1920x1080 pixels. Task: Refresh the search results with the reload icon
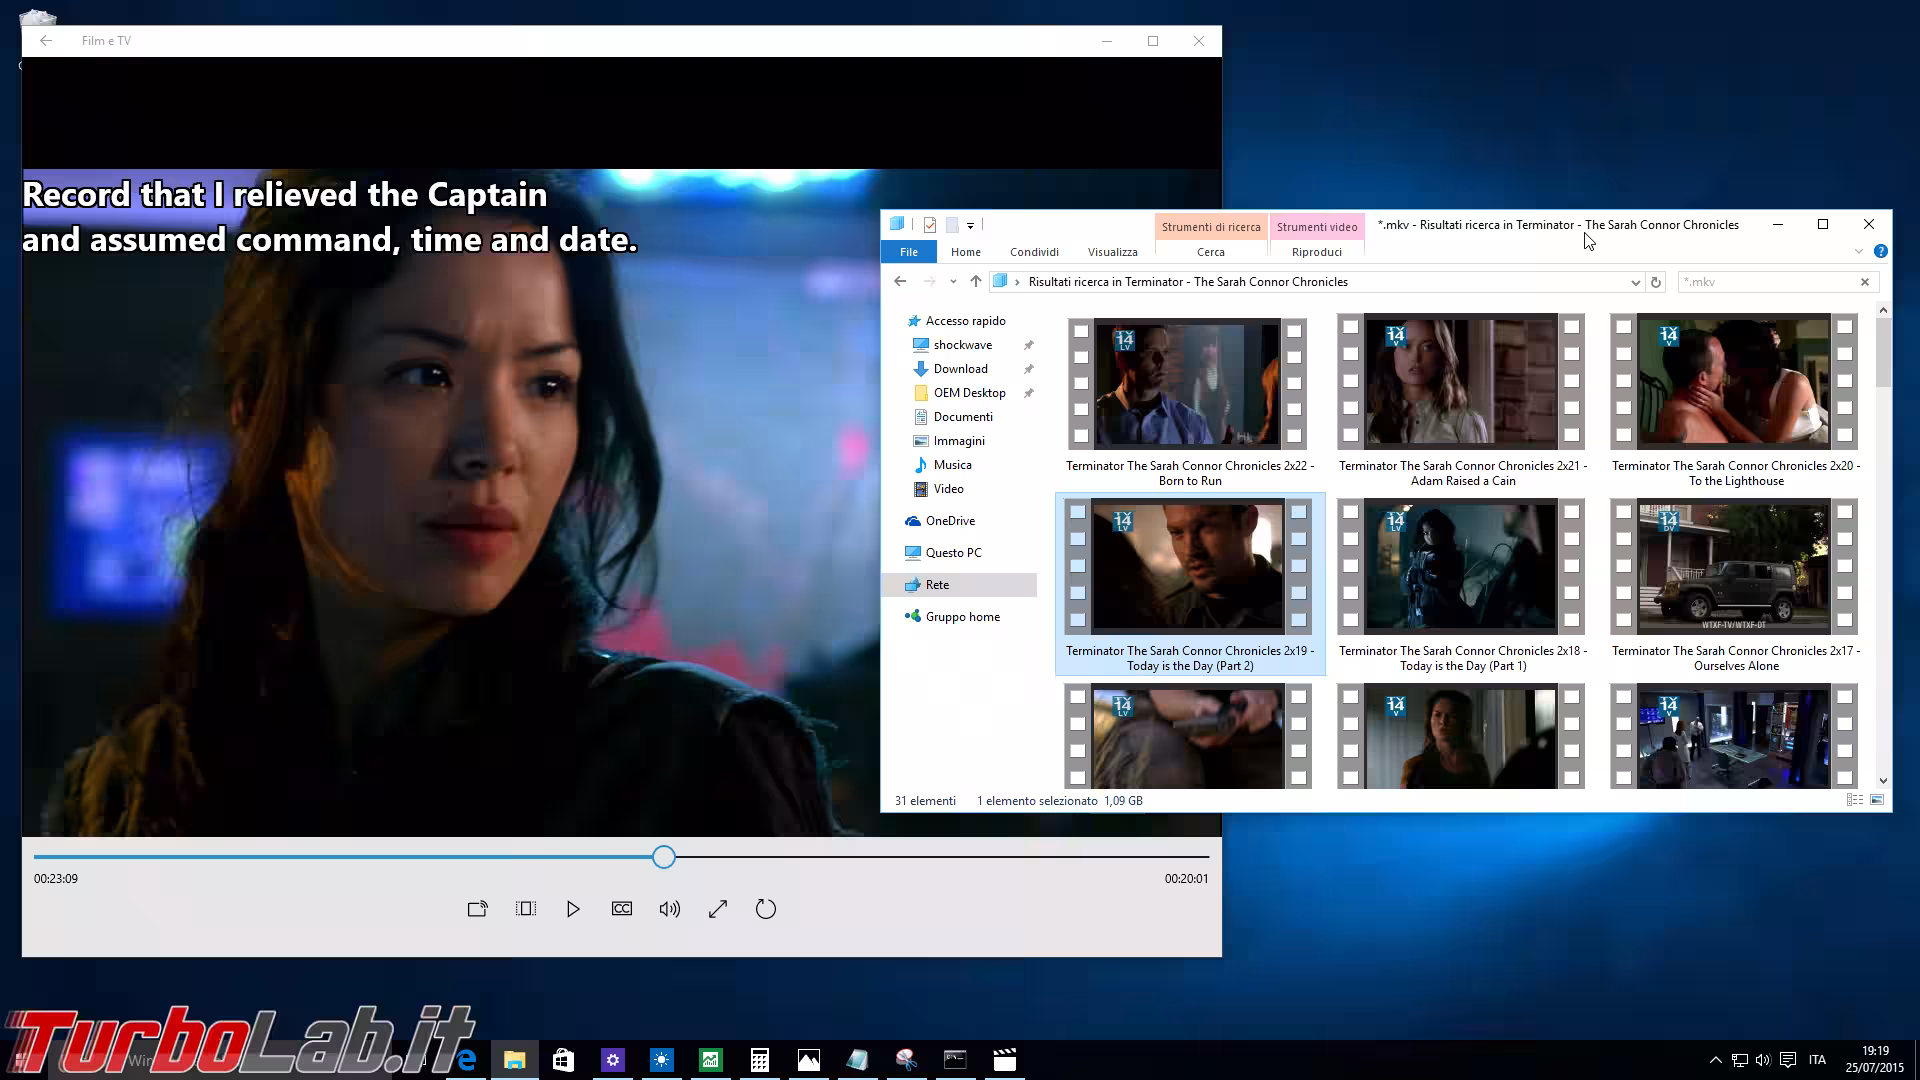point(1656,282)
